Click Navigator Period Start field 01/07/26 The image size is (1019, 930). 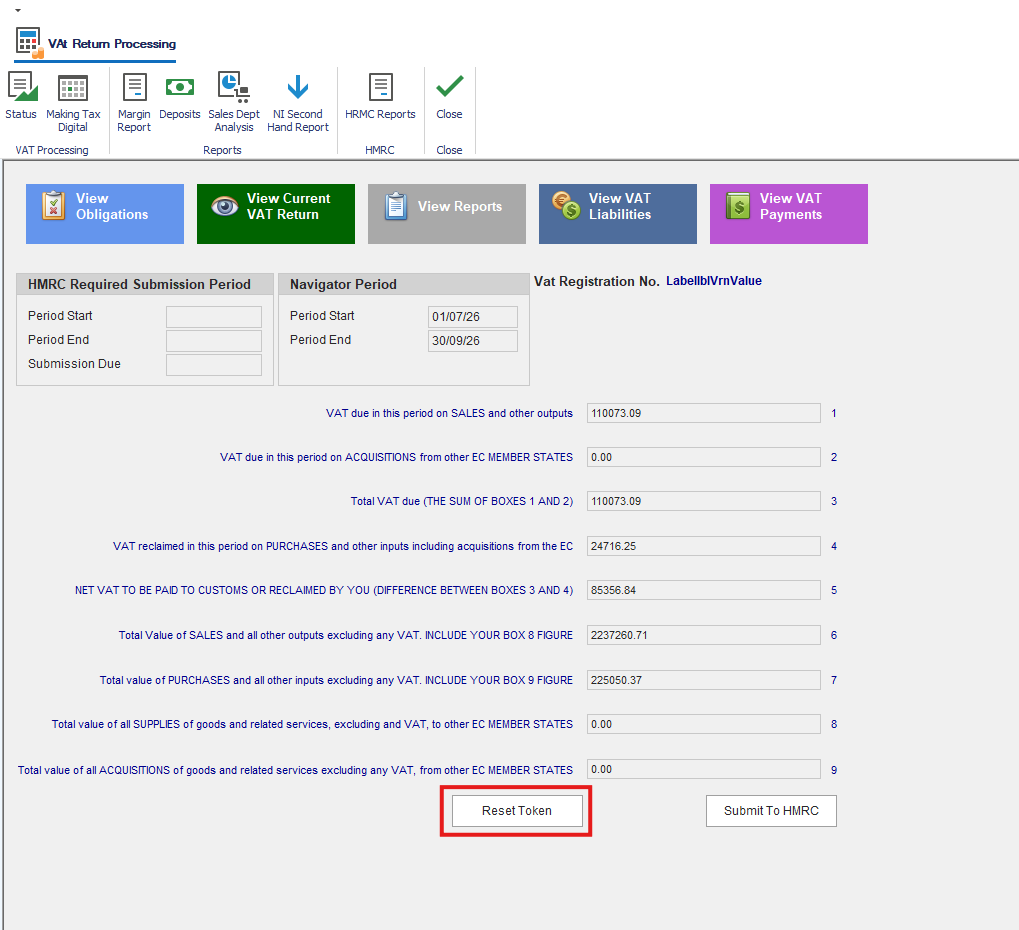tap(472, 316)
